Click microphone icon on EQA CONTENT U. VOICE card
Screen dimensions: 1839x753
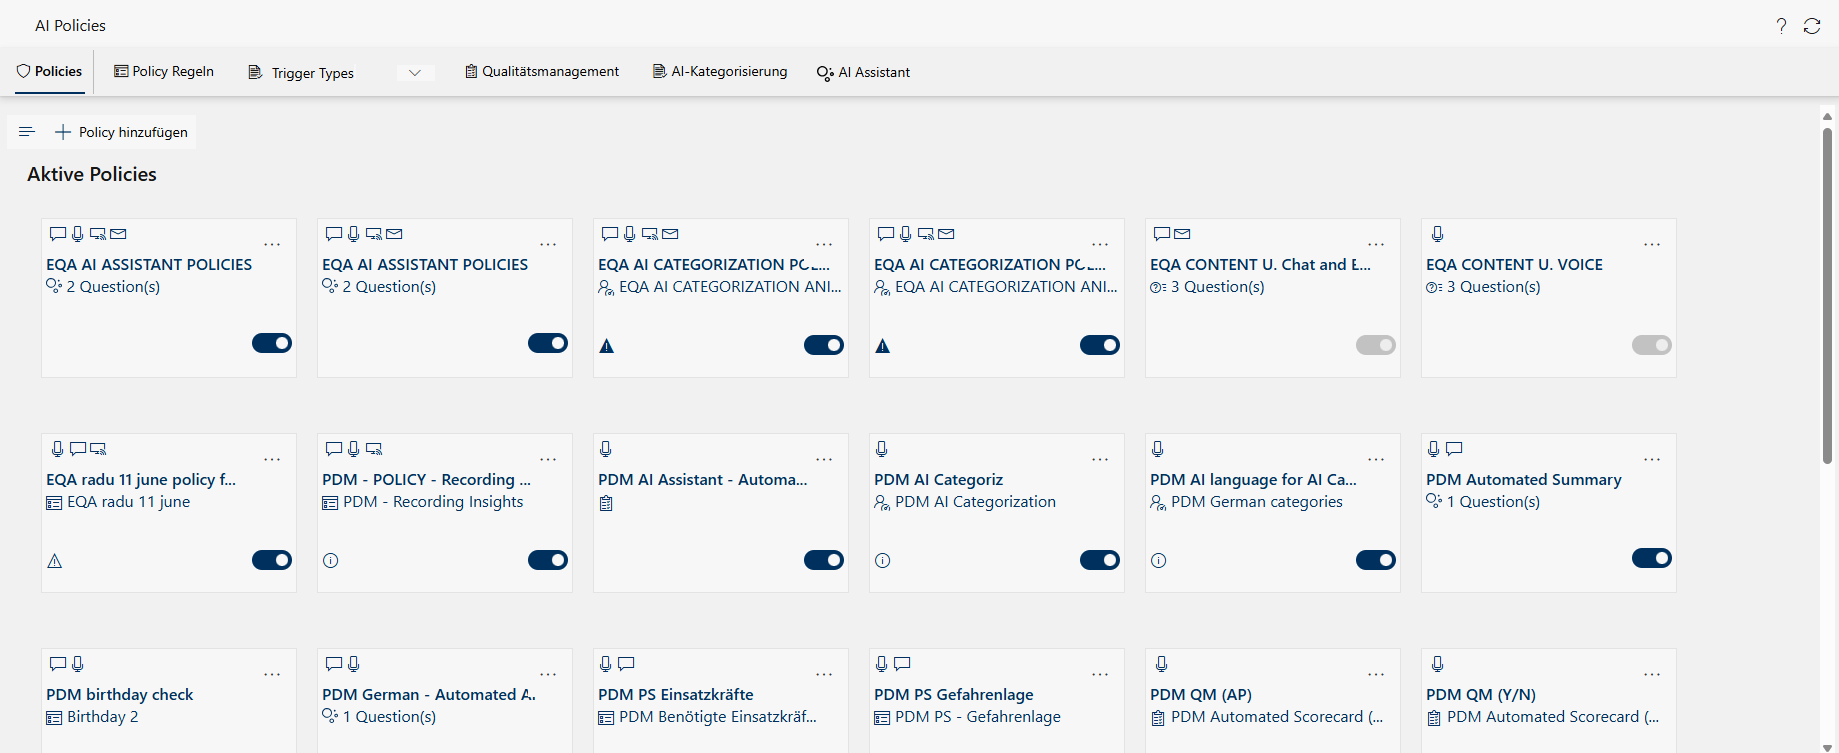(1437, 234)
